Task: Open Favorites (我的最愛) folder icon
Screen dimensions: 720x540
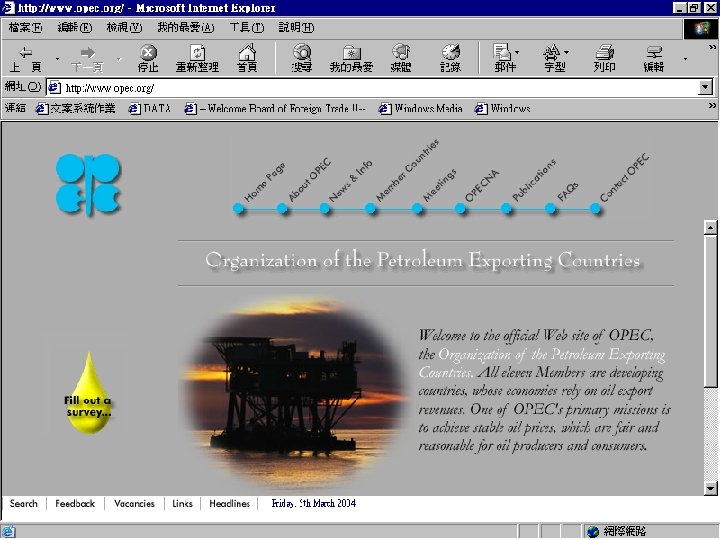Action: (351, 53)
